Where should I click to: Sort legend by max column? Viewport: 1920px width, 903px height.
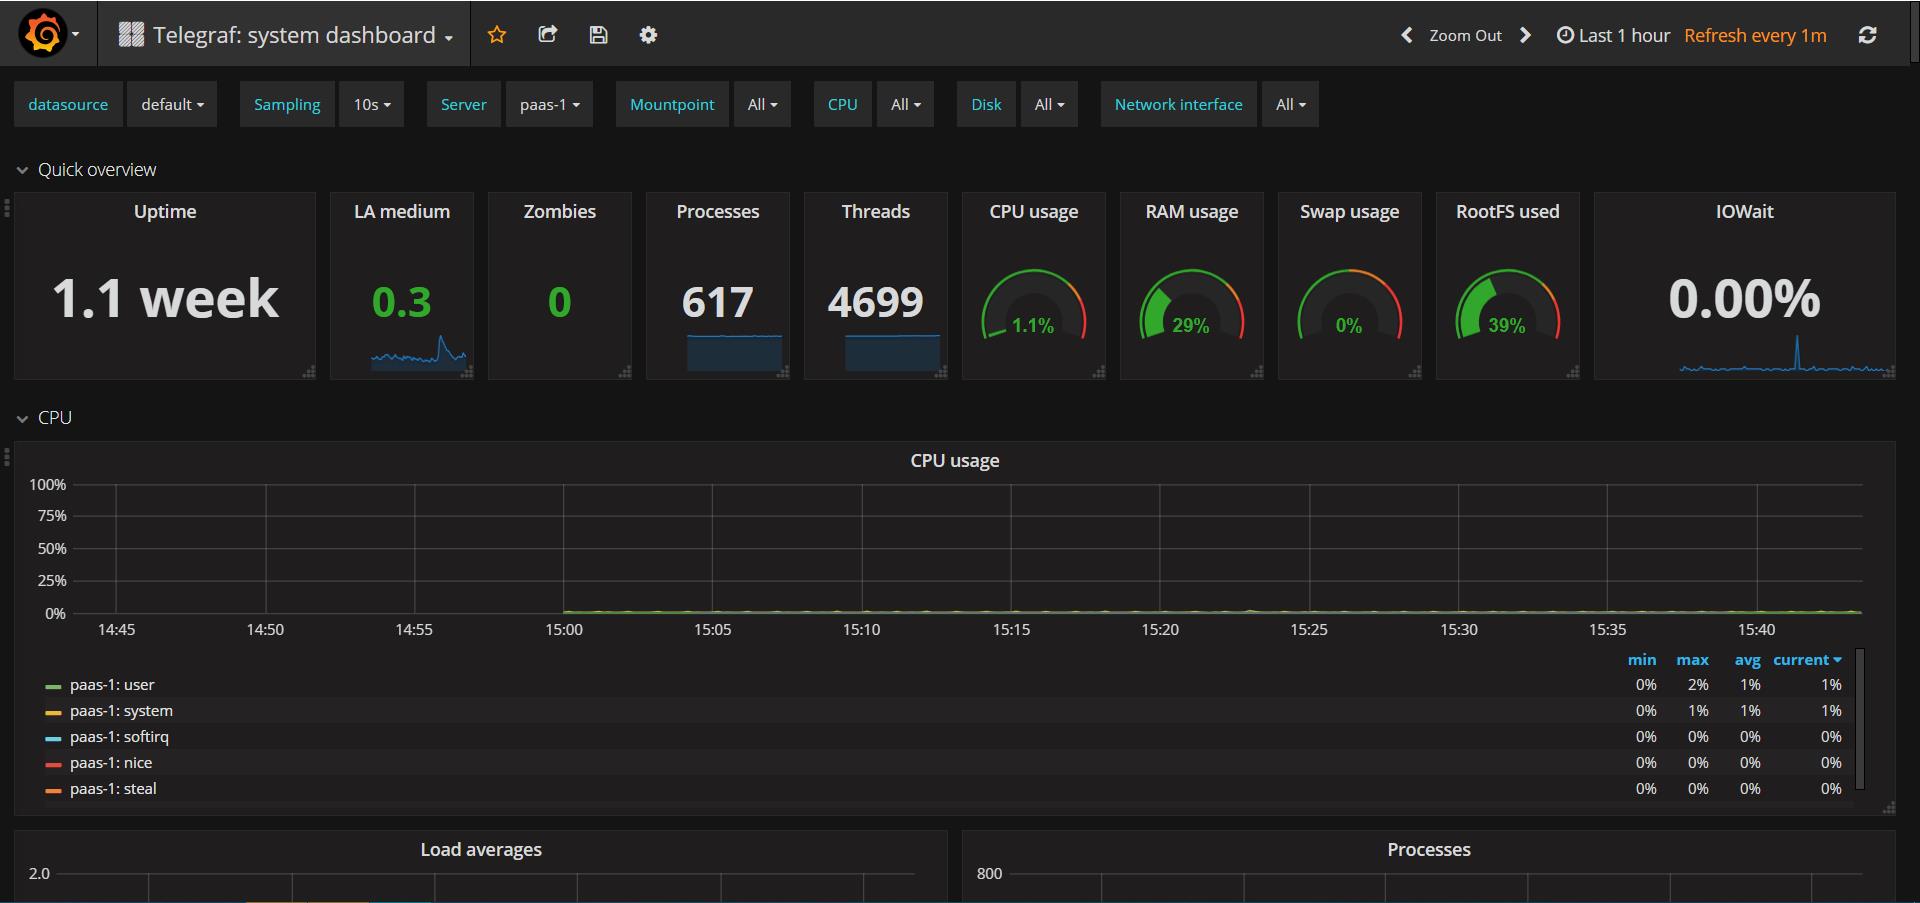pos(1692,660)
